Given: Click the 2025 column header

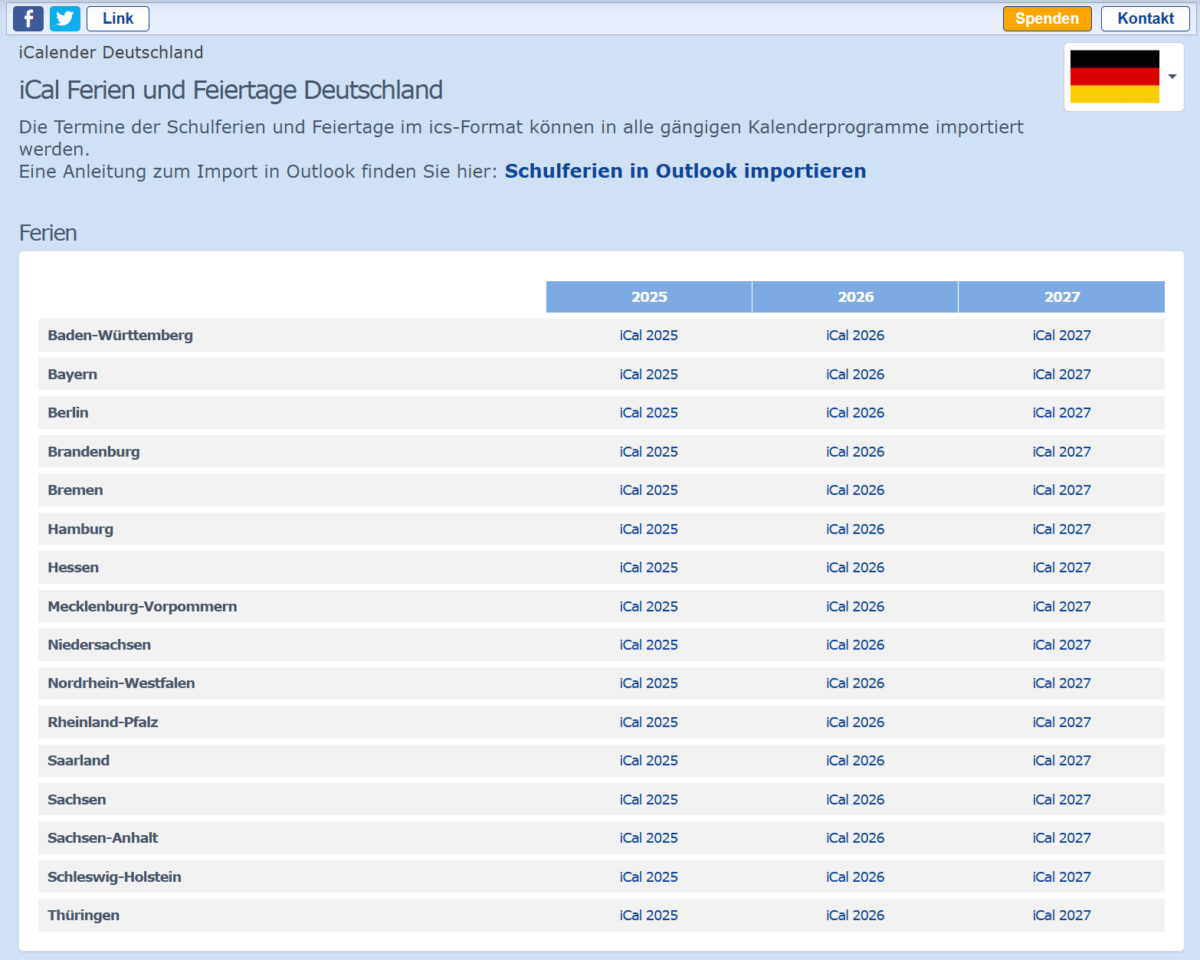Looking at the screenshot, I should (x=649, y=297).
